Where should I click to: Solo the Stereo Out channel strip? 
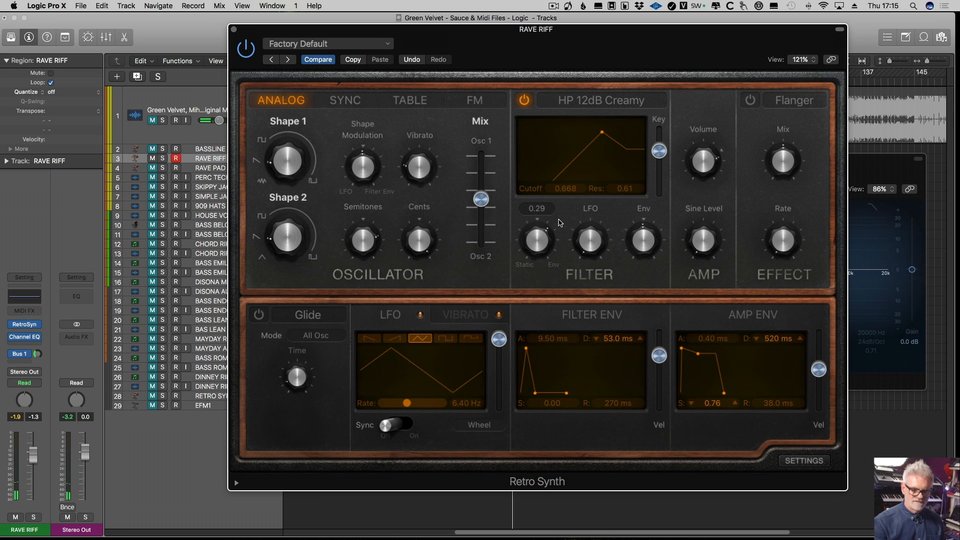pos(85,517)
